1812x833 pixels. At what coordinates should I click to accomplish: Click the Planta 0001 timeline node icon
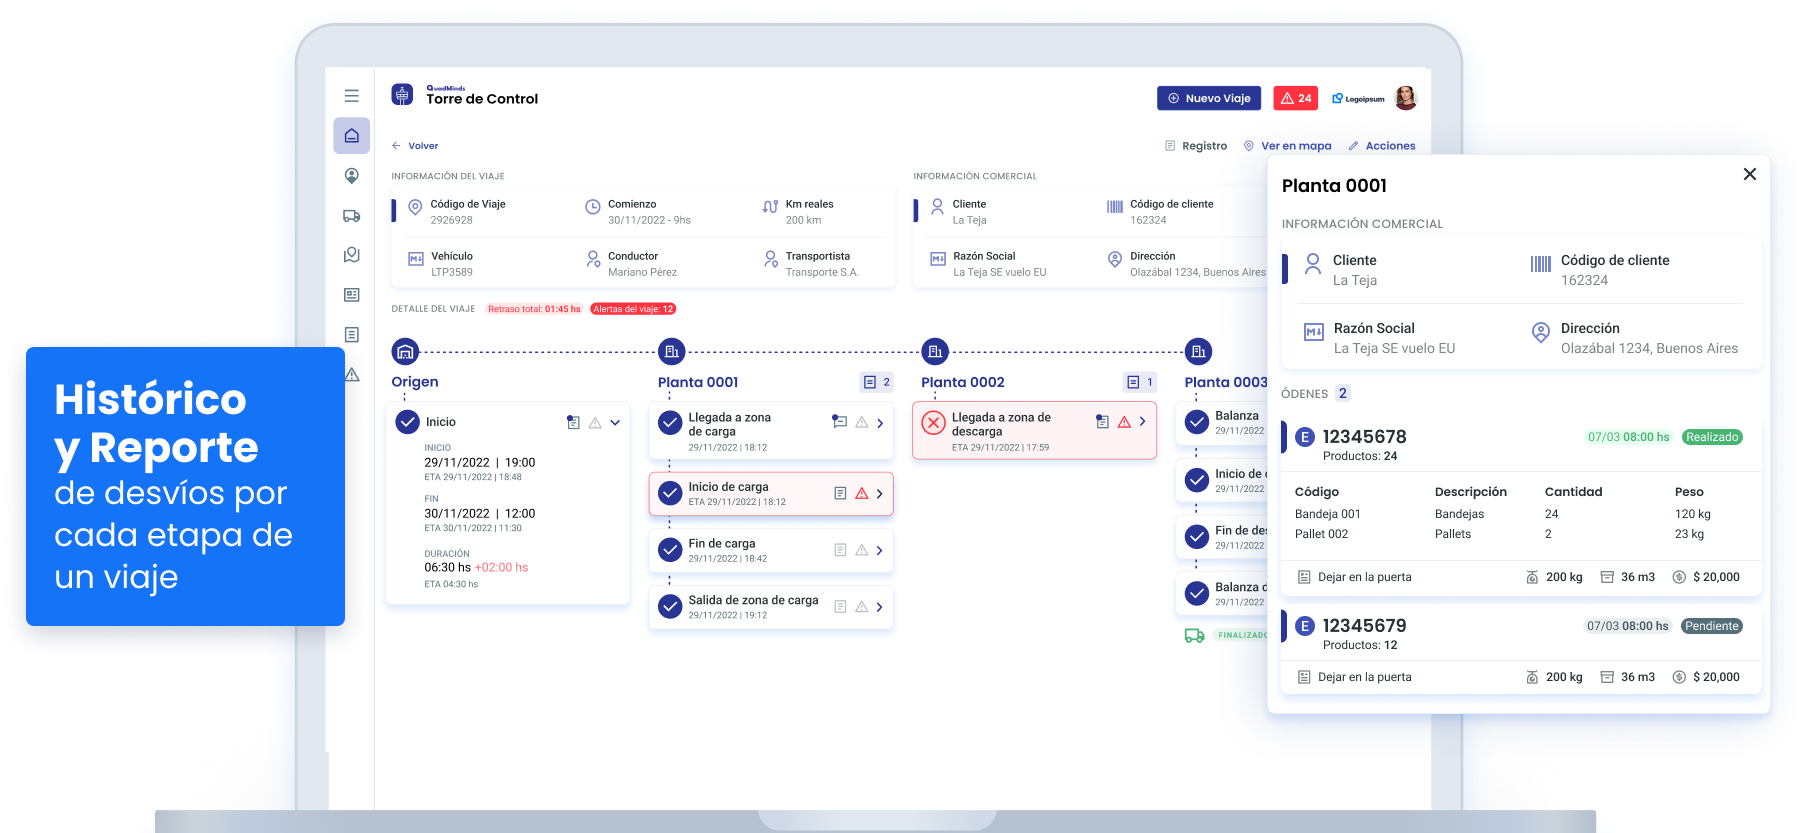point(671,352)
